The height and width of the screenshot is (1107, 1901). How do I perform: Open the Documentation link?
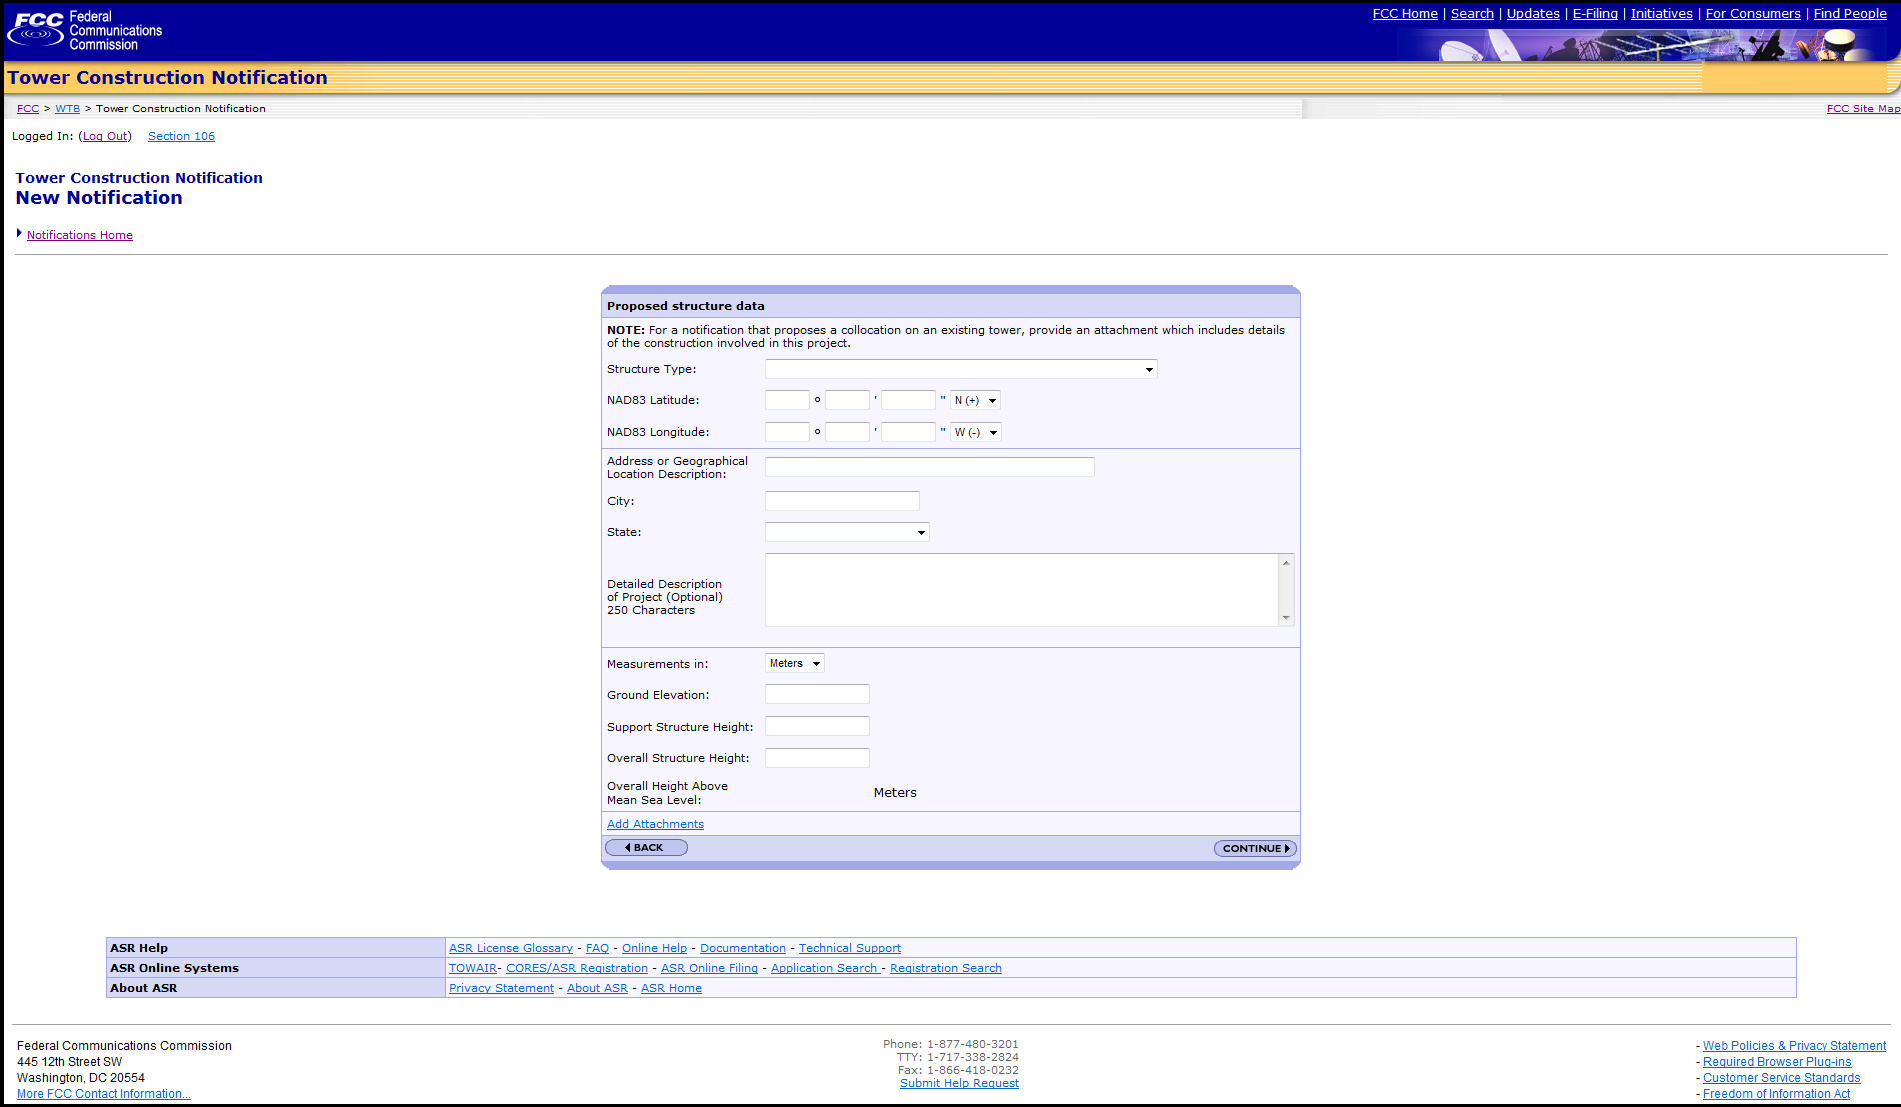(743, 948)
